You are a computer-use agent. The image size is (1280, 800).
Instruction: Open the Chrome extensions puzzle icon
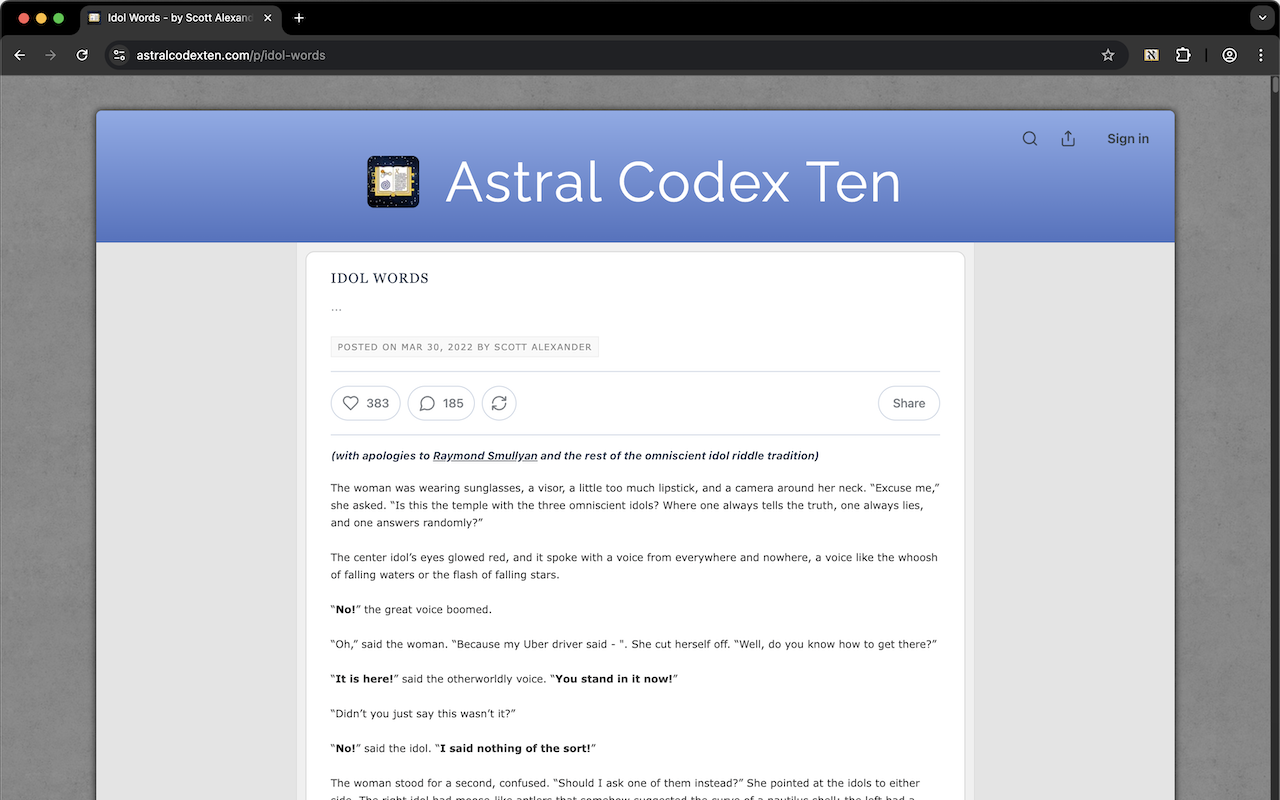(1183, 55)
